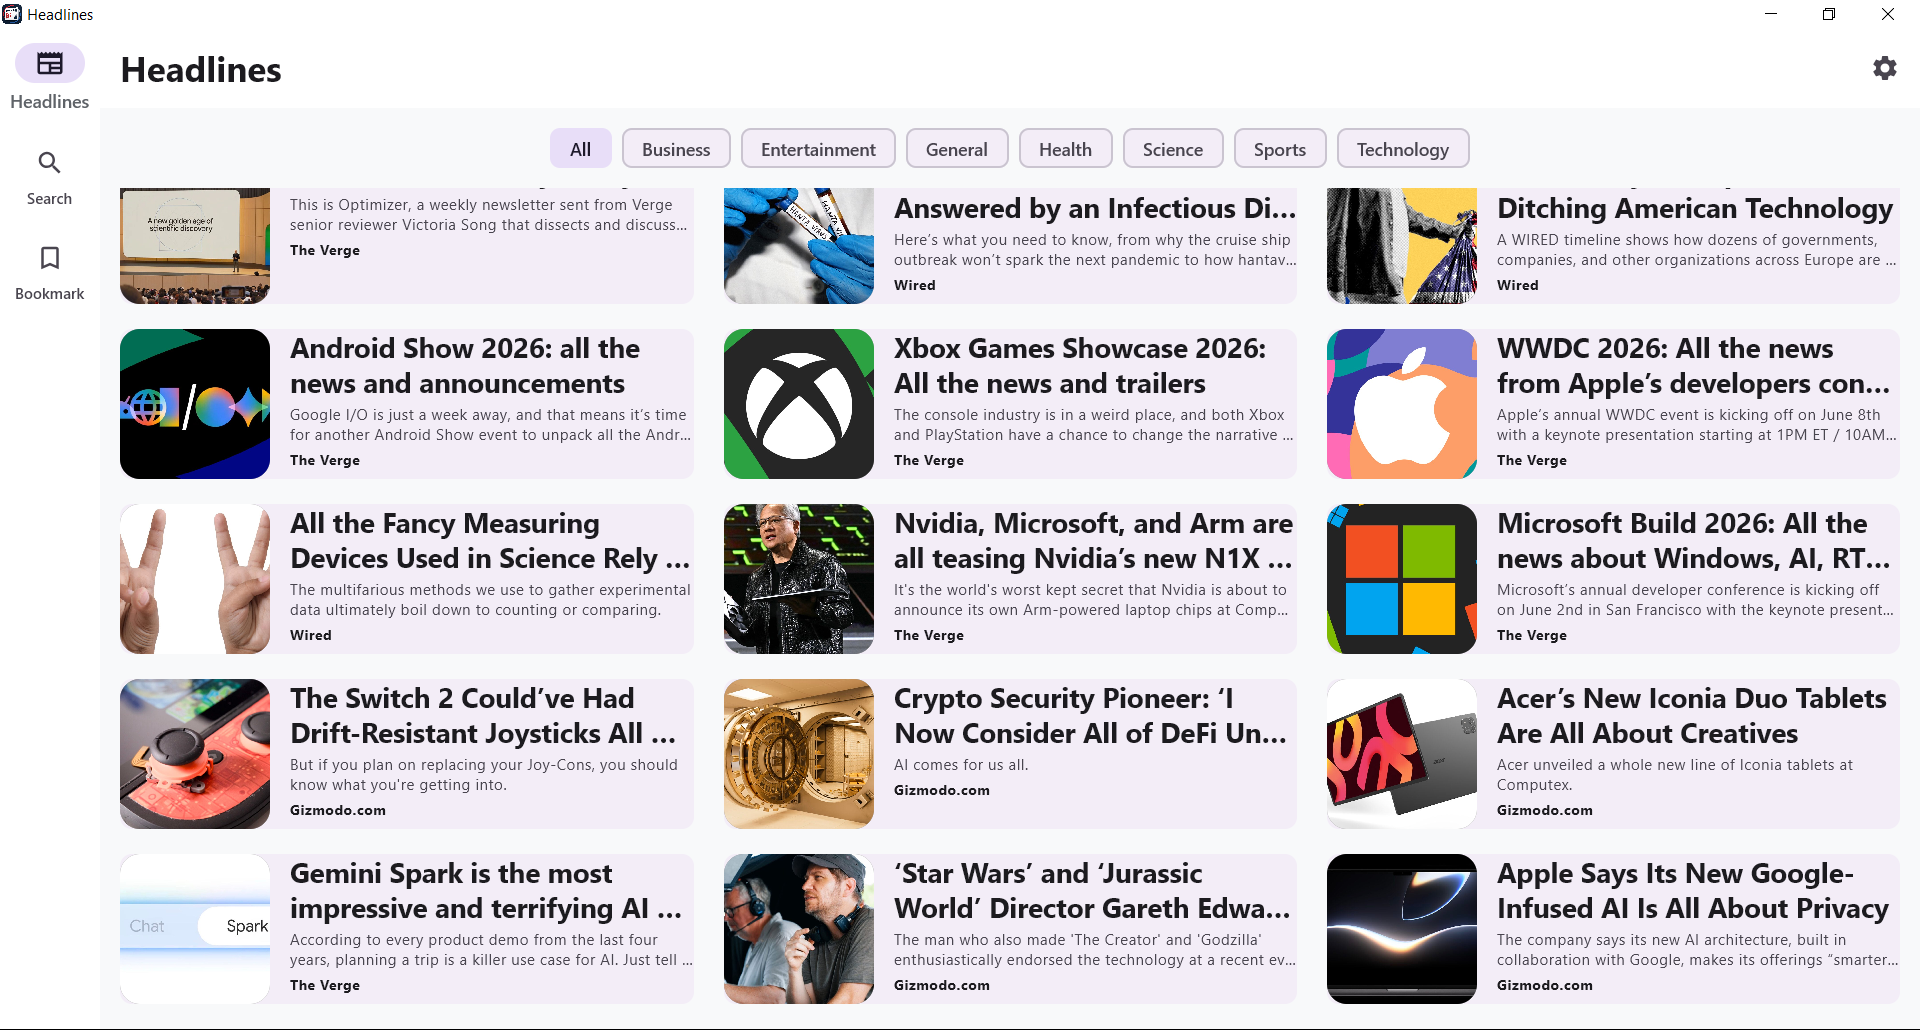This screenshot has height=1030, width=1920.
Task: Open settings gear icon
Action: click(x=1884, y=68)
